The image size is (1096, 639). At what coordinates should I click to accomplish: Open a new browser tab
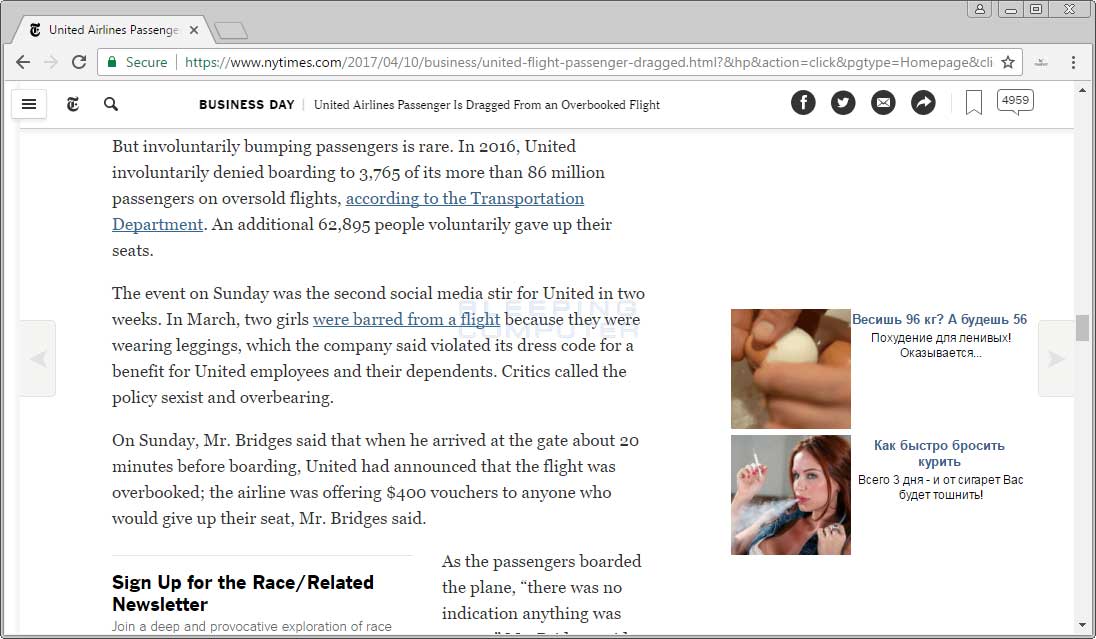231,31
